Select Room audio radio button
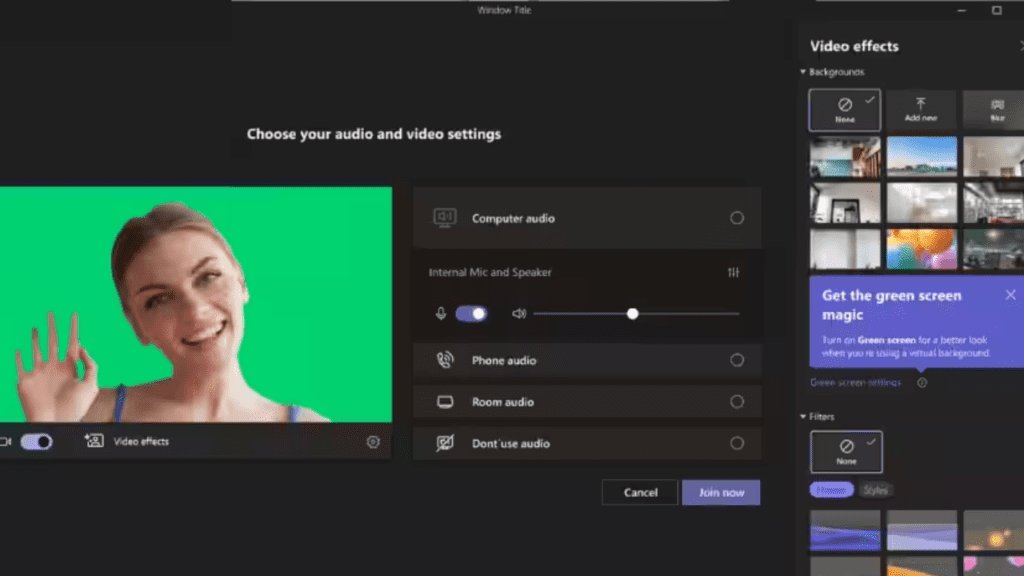 point(737,402)
